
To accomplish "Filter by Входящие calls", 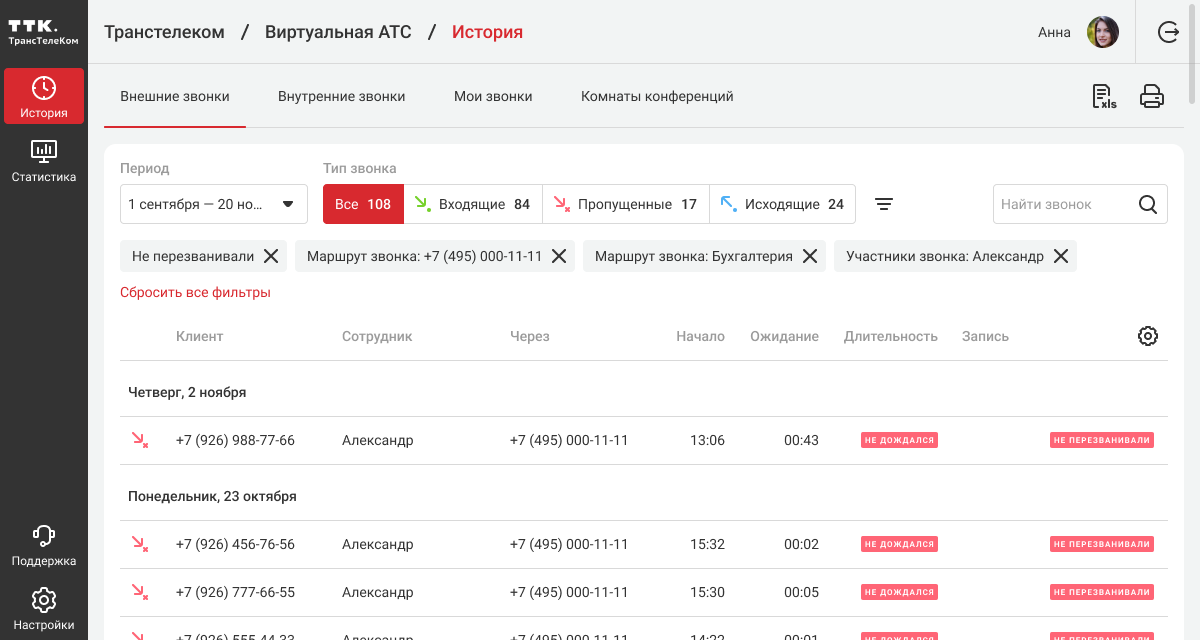I will [473, 204].
